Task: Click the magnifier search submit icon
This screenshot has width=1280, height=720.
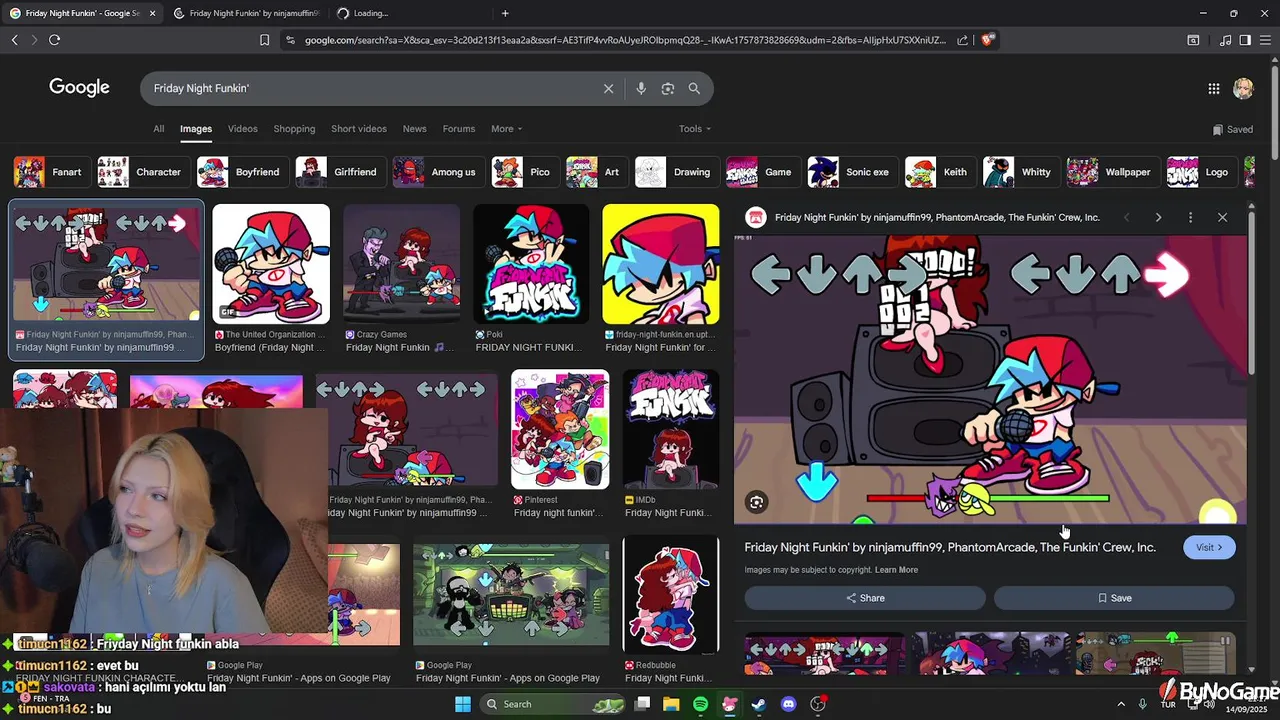Action: coord(694,88)
